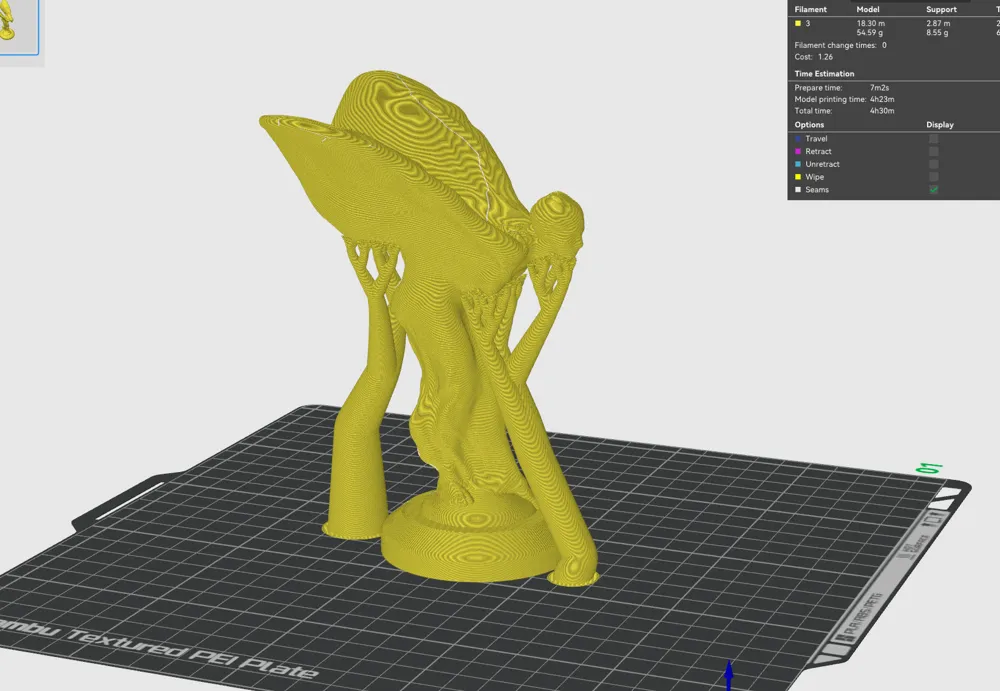Click the yellow filament 3 color swatch
1000x691 pixels.
(x=798, y=24)
